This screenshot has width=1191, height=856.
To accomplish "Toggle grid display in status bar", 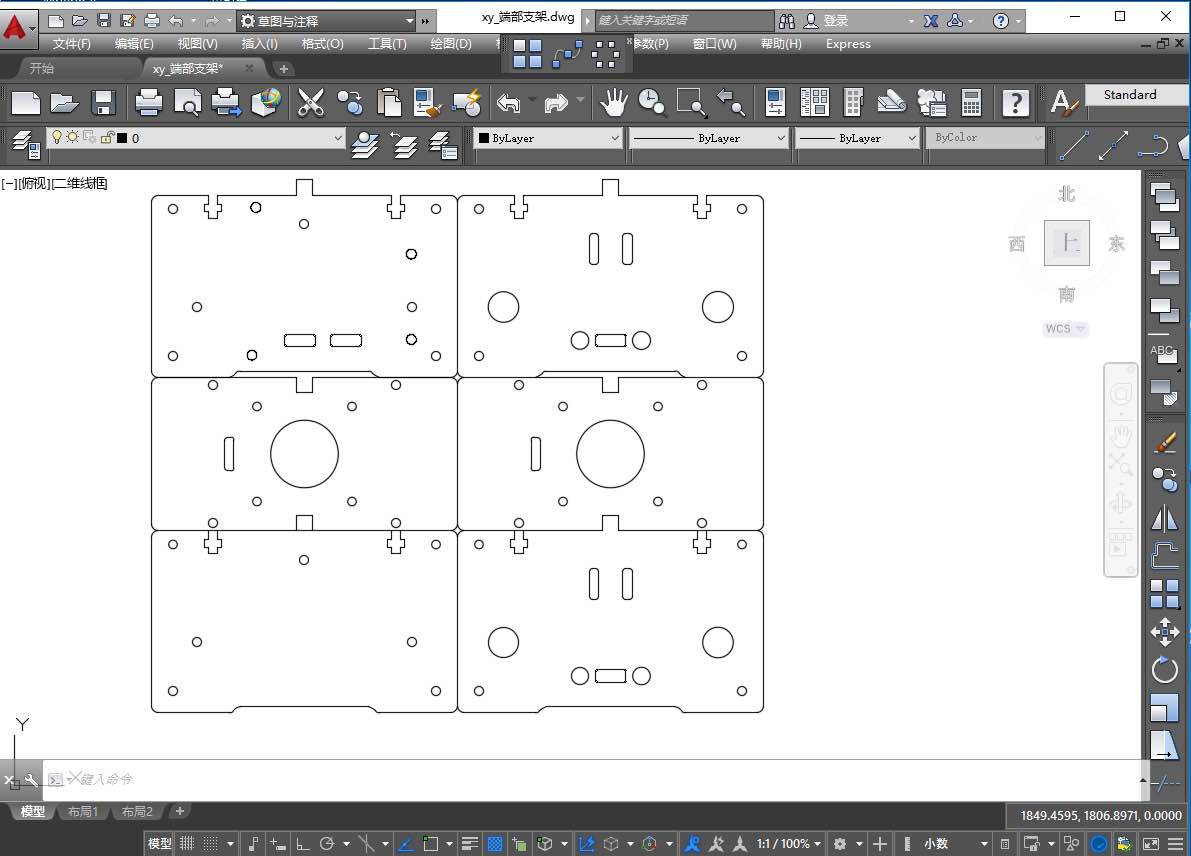I will pos(187,843).
